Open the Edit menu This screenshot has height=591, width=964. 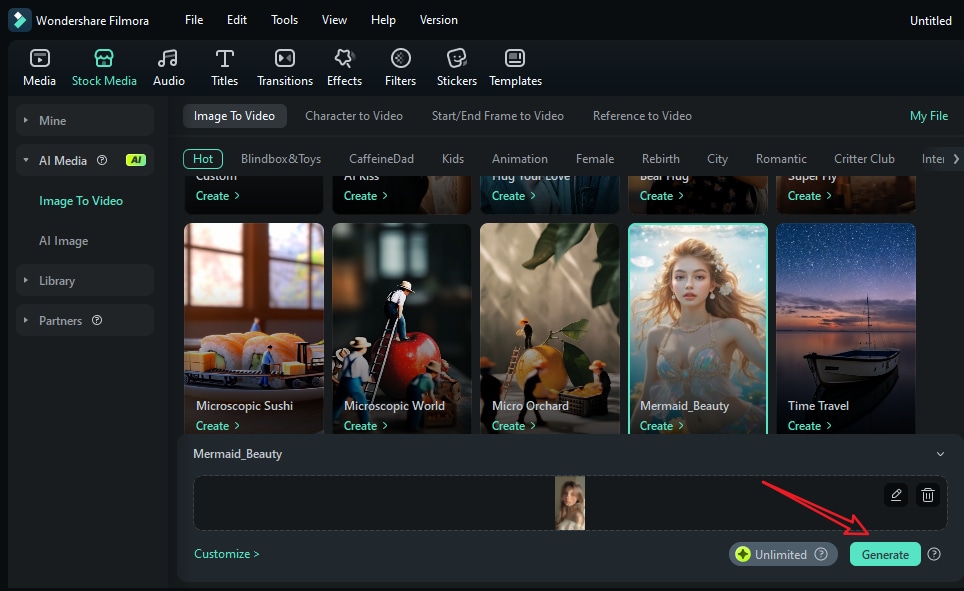pos(237,20)
